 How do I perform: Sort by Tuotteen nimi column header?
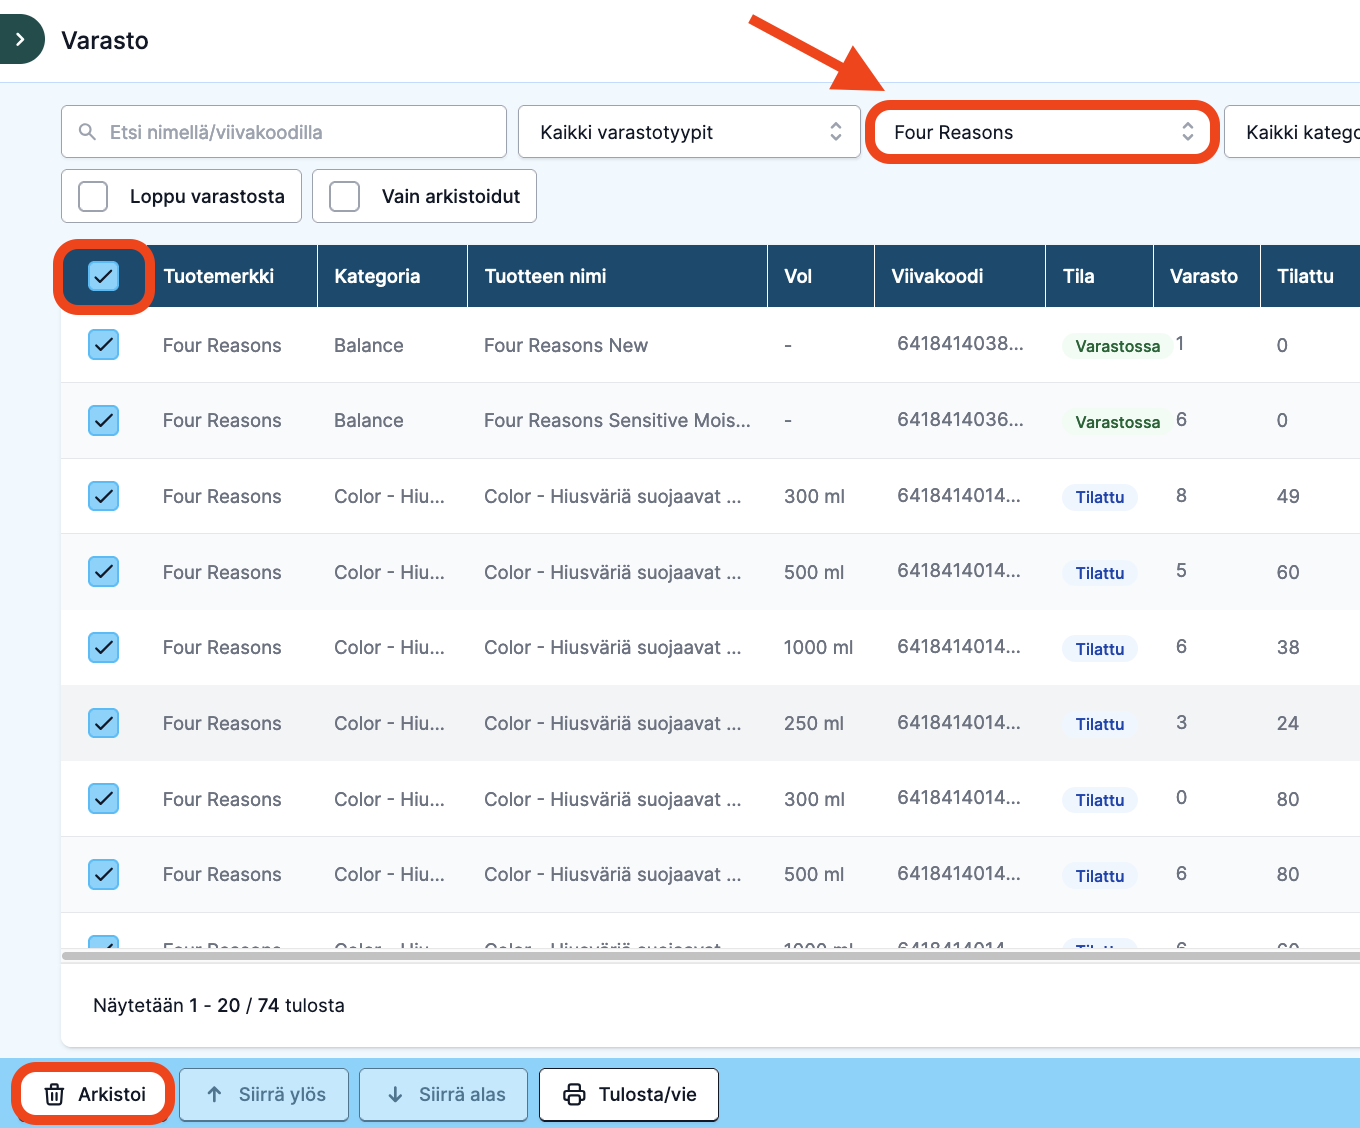coord(545,276)
